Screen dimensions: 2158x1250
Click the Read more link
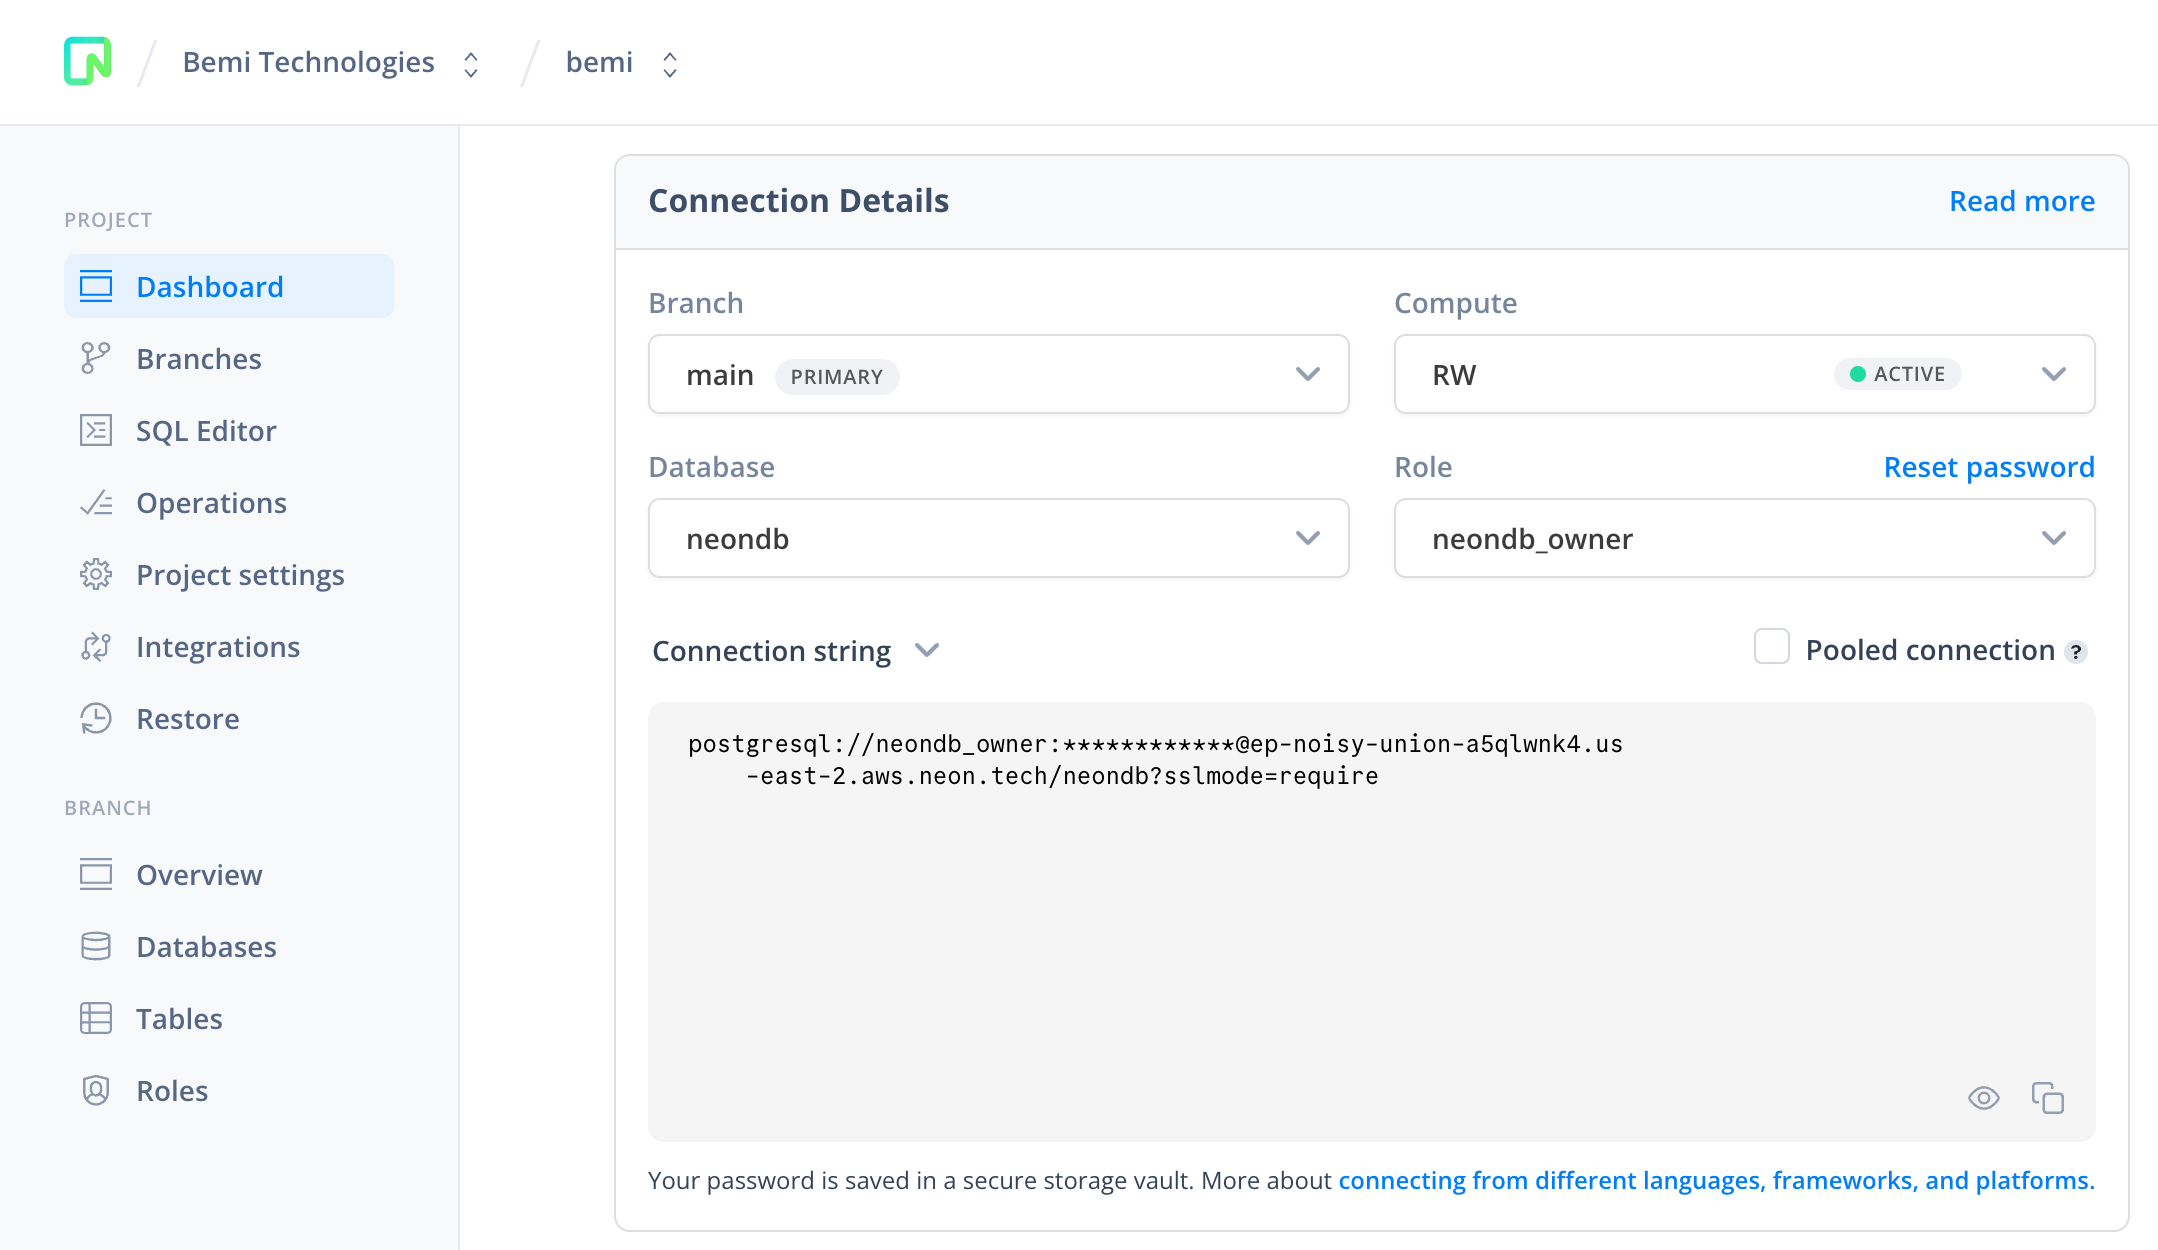(x=2021, y=201)
